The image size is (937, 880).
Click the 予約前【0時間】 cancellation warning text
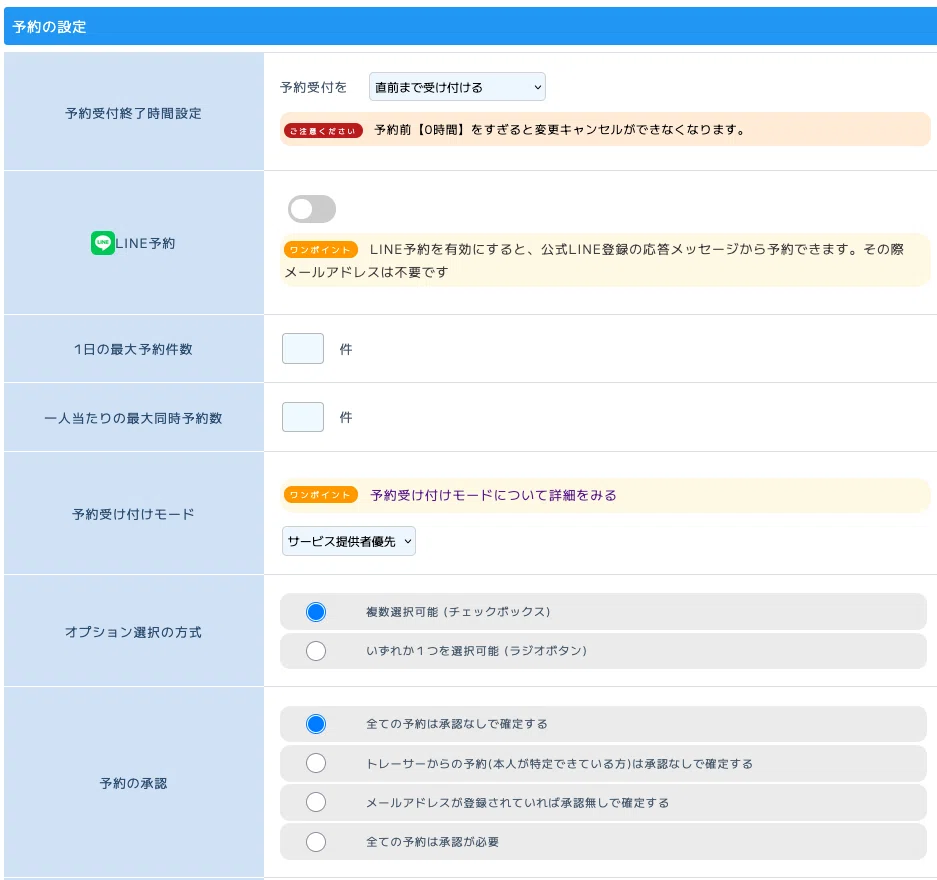559,130
